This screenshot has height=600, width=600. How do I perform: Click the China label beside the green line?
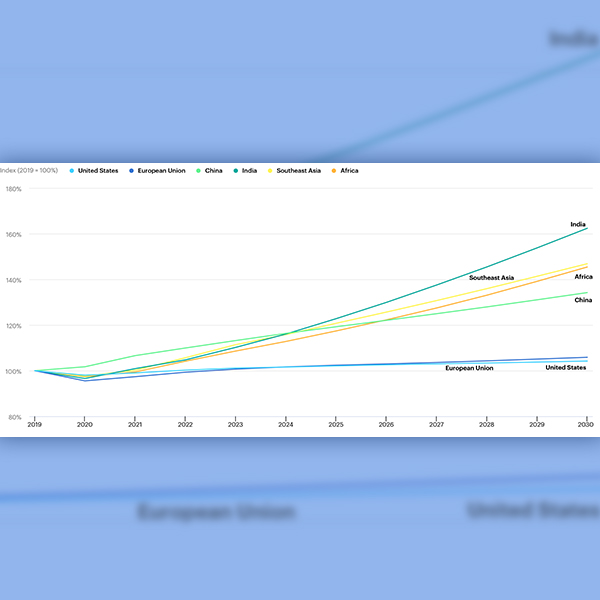(583, 300)
